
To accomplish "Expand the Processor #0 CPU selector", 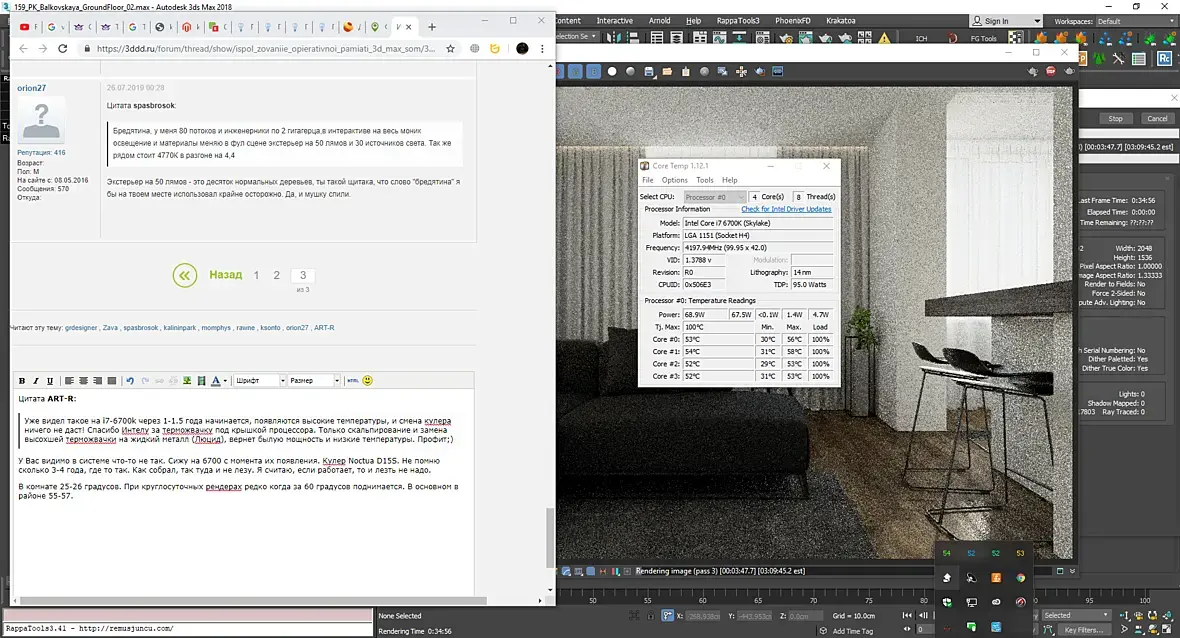I will pos(714,197).
